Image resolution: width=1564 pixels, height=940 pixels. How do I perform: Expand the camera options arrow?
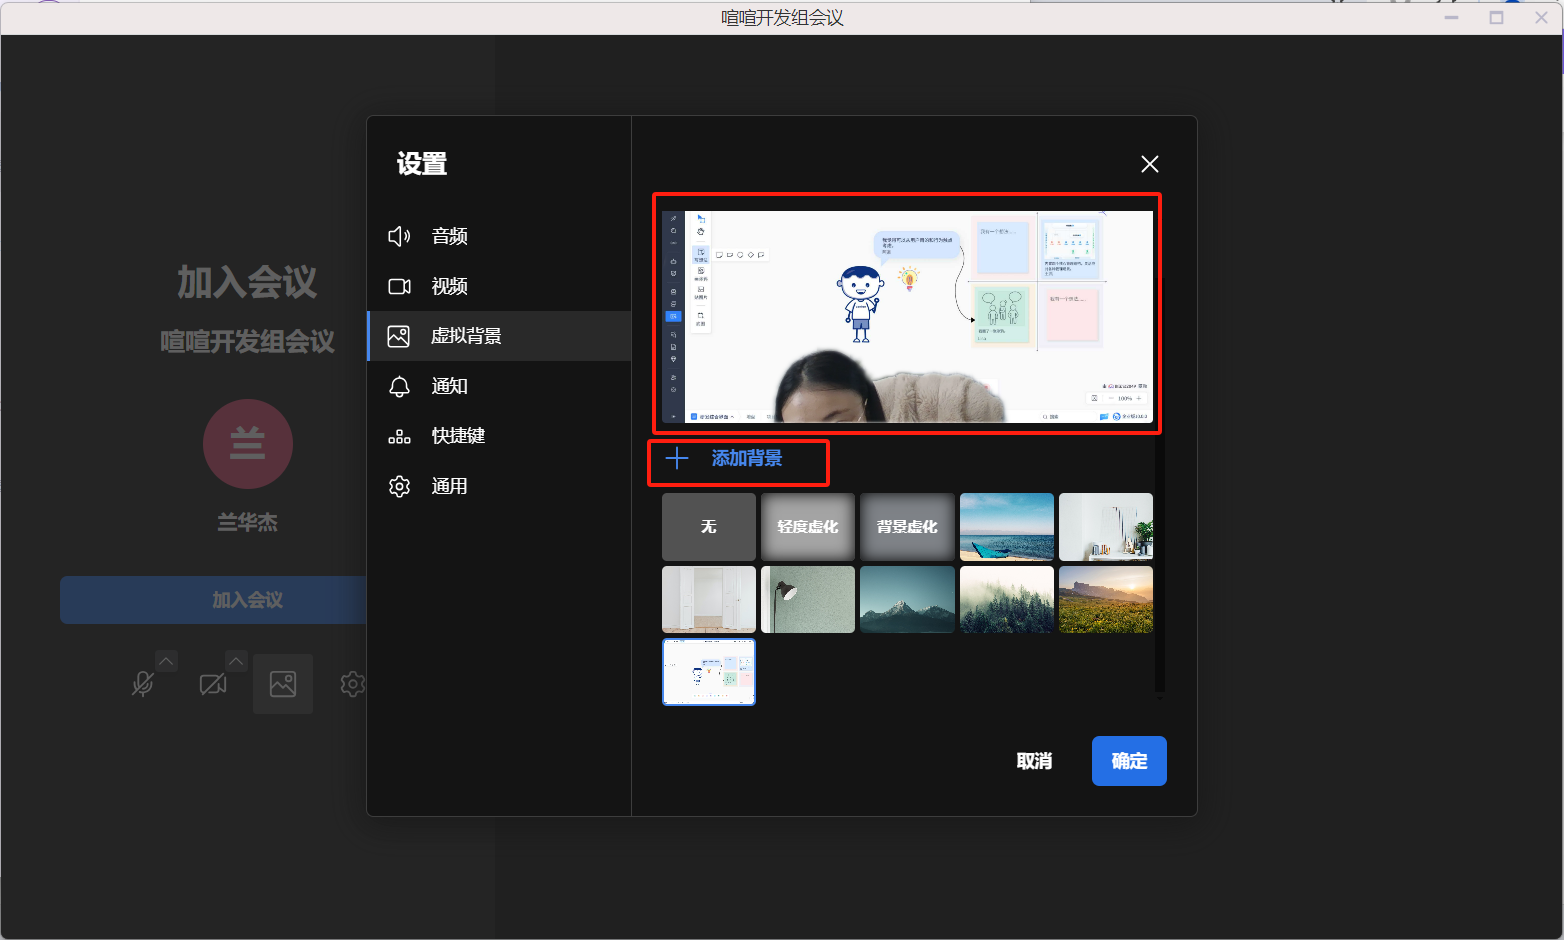[x=236, y=661]
